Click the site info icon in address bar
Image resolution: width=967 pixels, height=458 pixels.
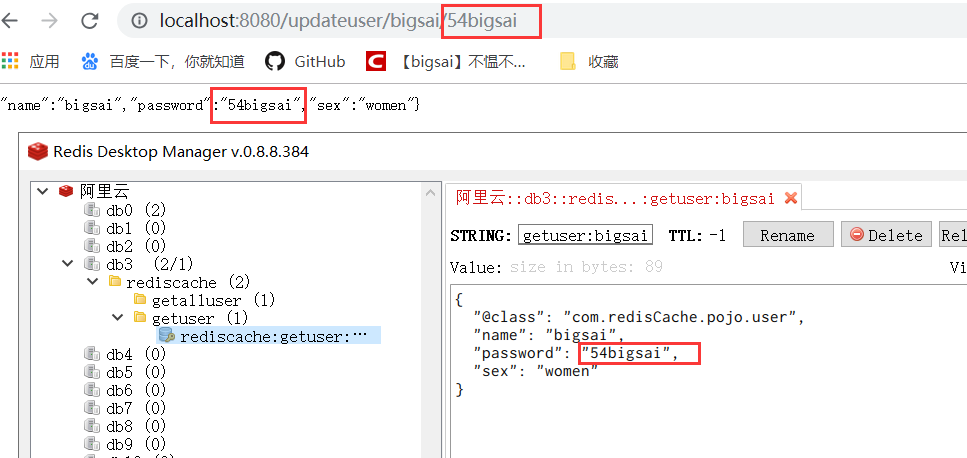140,21
